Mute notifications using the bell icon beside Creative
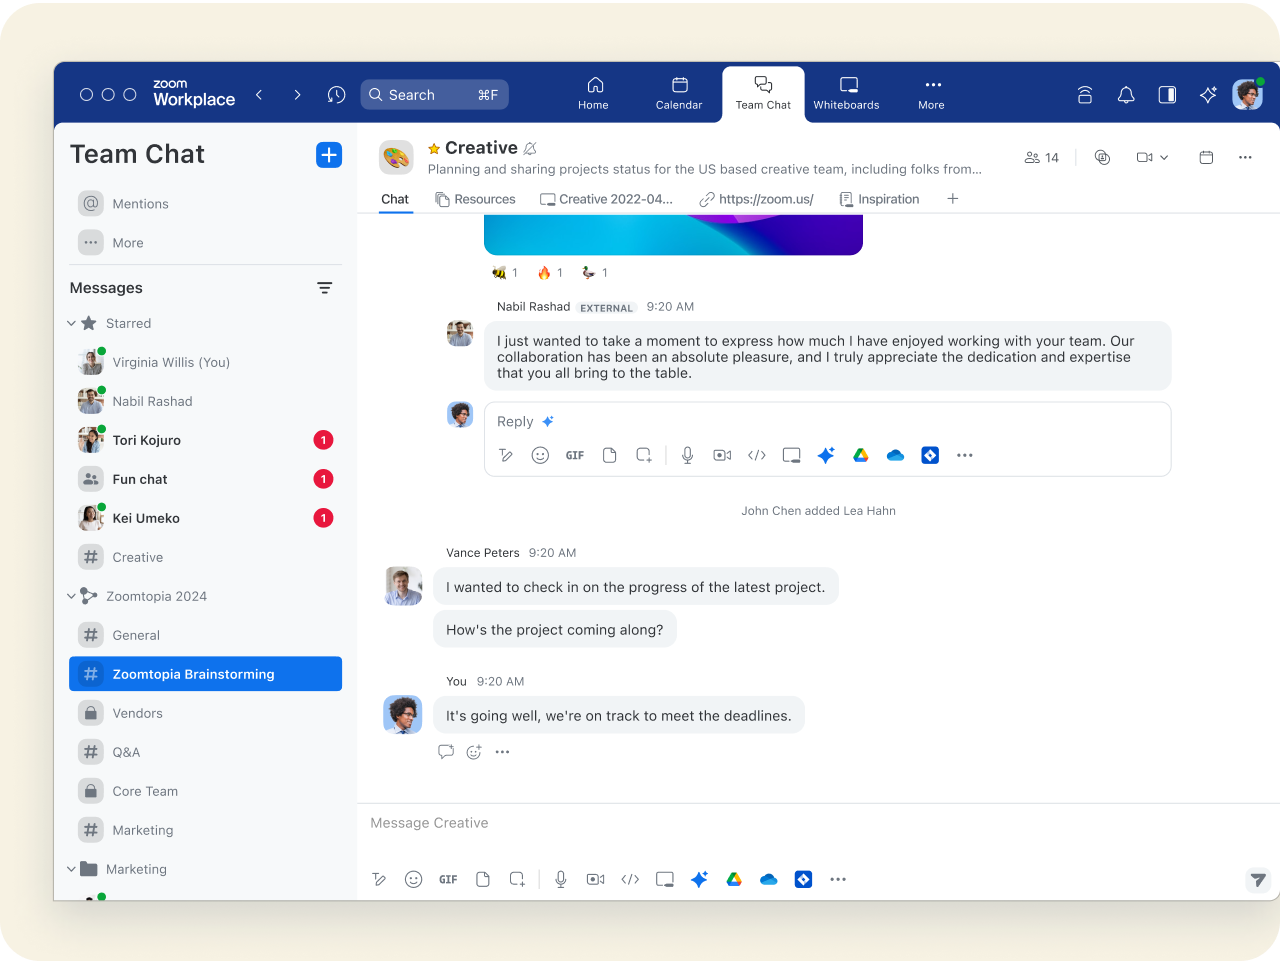This screenshot has width=1280, height=961. 527,146
